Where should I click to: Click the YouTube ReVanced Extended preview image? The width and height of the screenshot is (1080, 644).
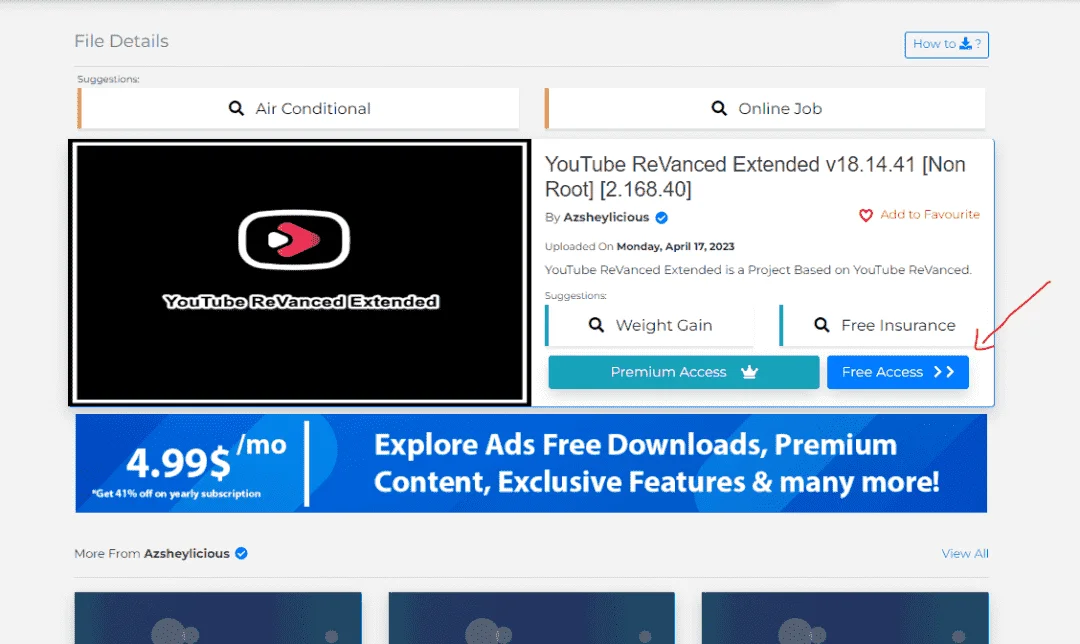pos(300,272)
